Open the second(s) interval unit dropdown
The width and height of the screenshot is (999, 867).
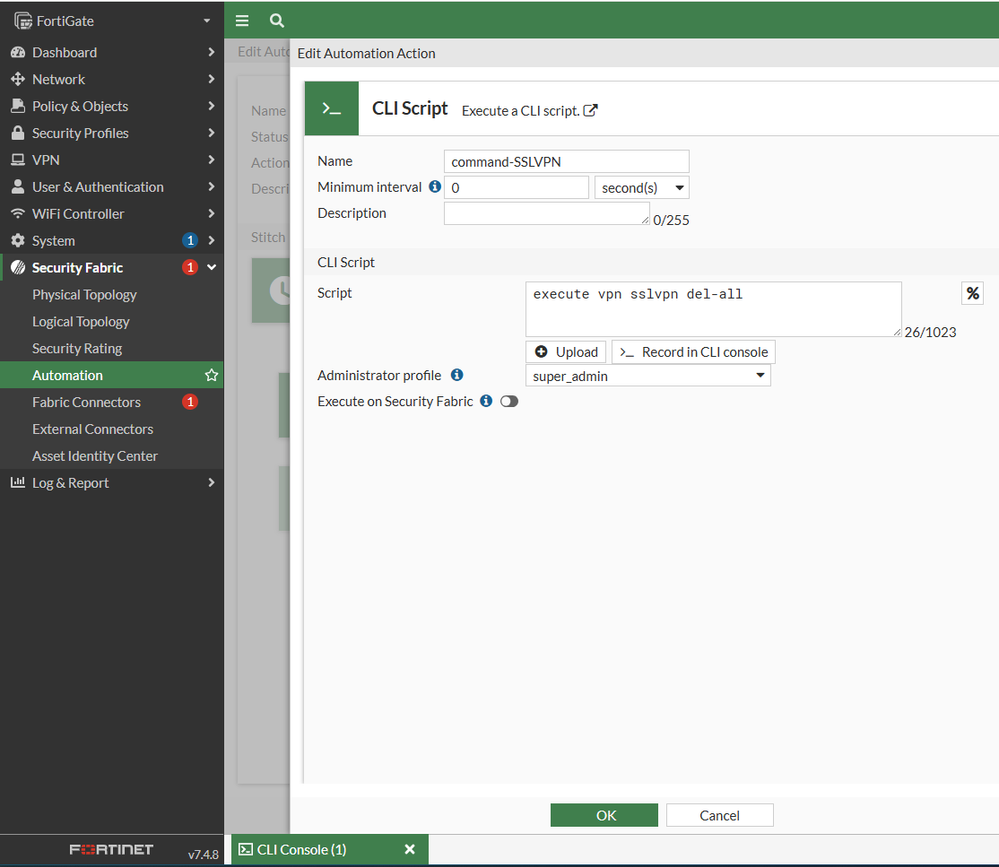tap(641, 188)
